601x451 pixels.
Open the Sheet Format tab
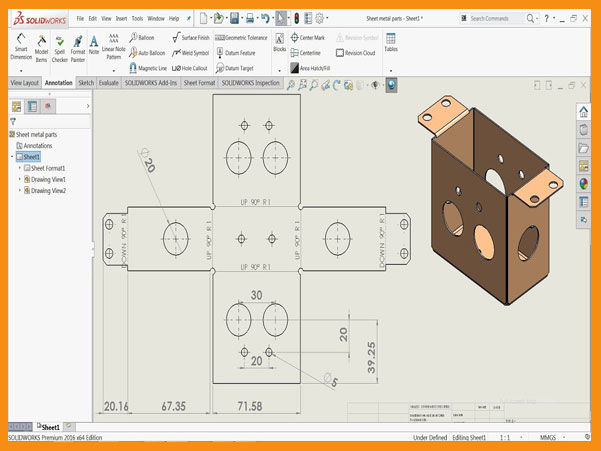pyautogui.click(x=199, y=83)
